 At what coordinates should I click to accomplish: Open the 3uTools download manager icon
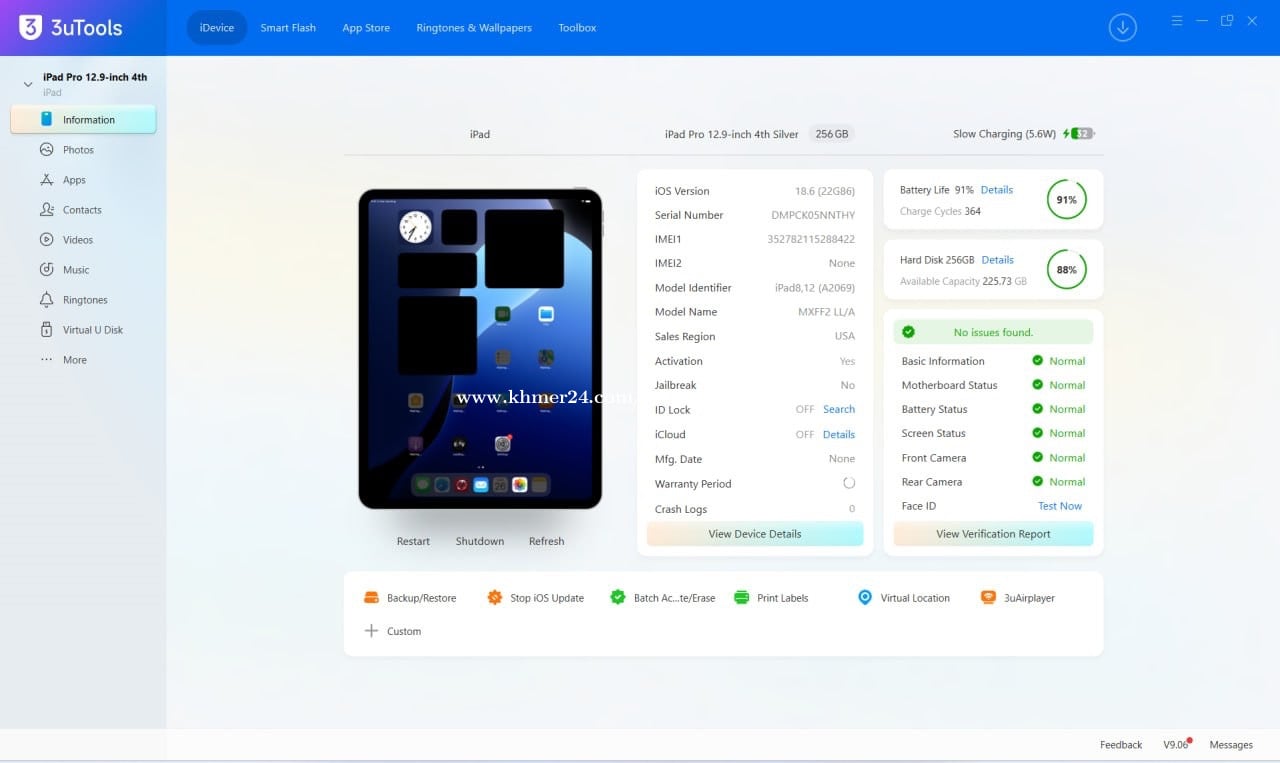tap(1123, 27)
